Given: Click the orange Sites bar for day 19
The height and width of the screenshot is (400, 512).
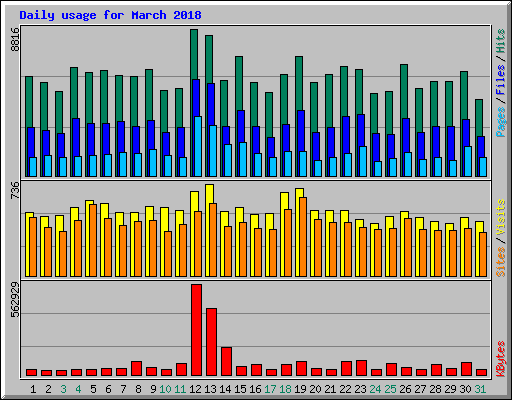Looking at the screenshot, I should click(x=303, y=237).
